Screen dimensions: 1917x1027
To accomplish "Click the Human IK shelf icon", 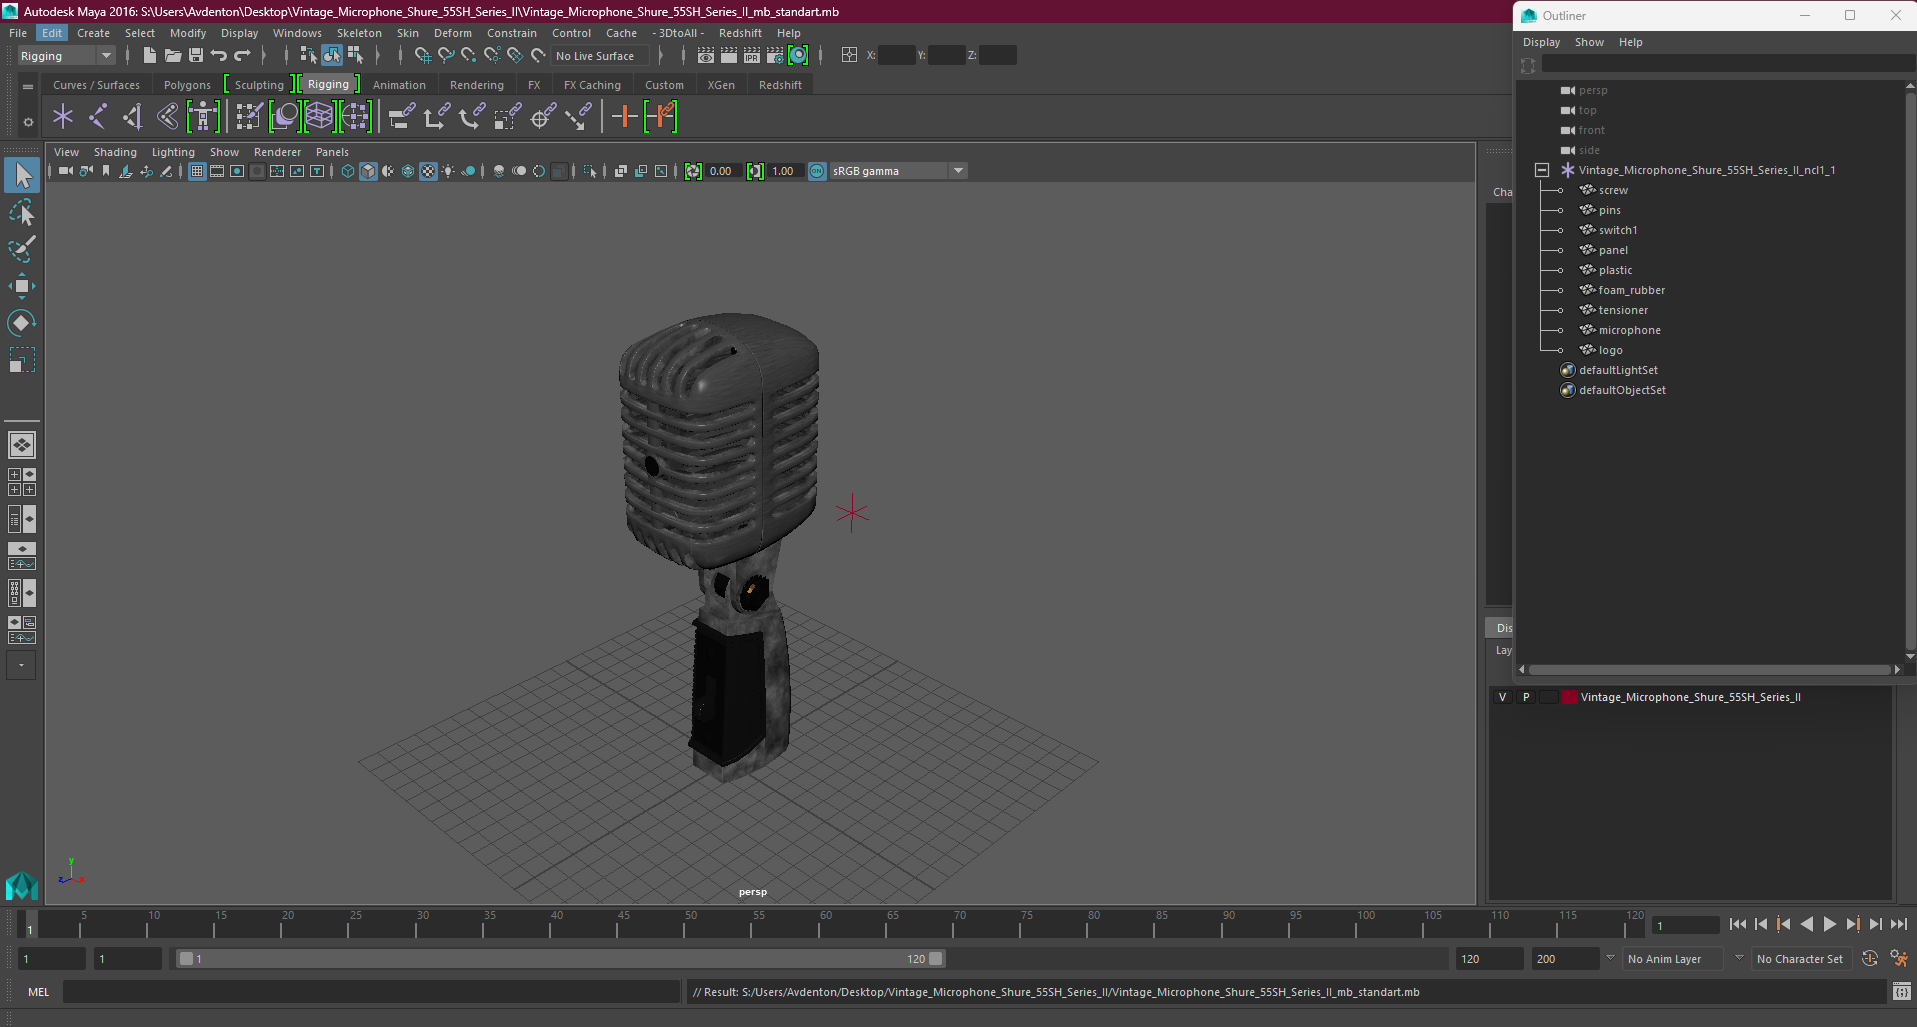I will [x=203, y=117].
